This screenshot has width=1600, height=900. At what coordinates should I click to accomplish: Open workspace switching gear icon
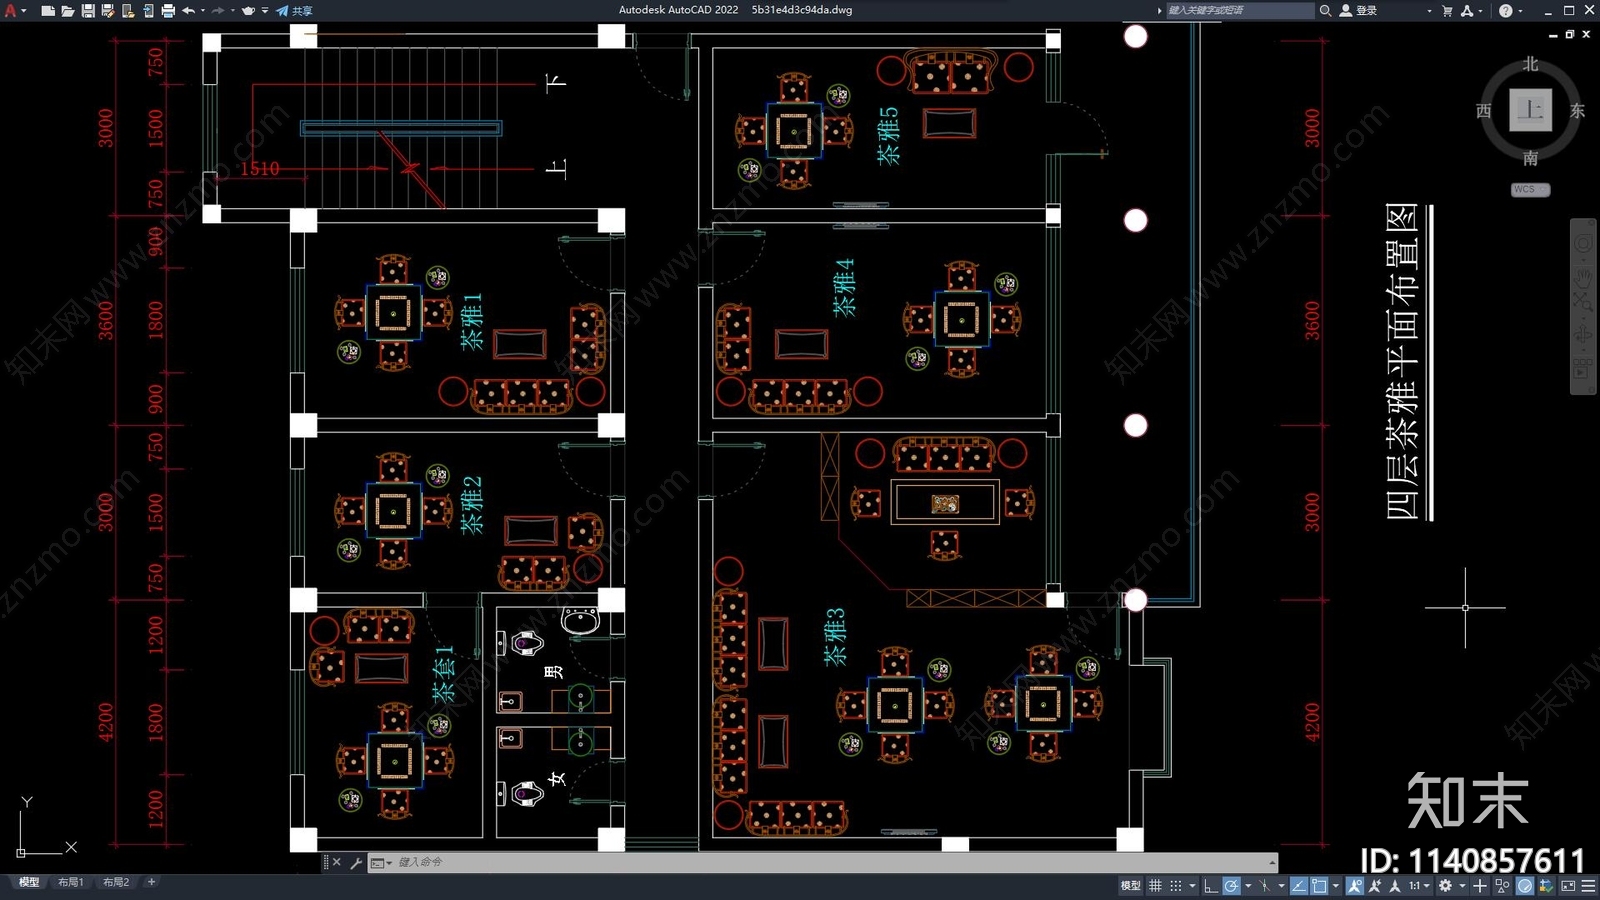coord(1445,885)
